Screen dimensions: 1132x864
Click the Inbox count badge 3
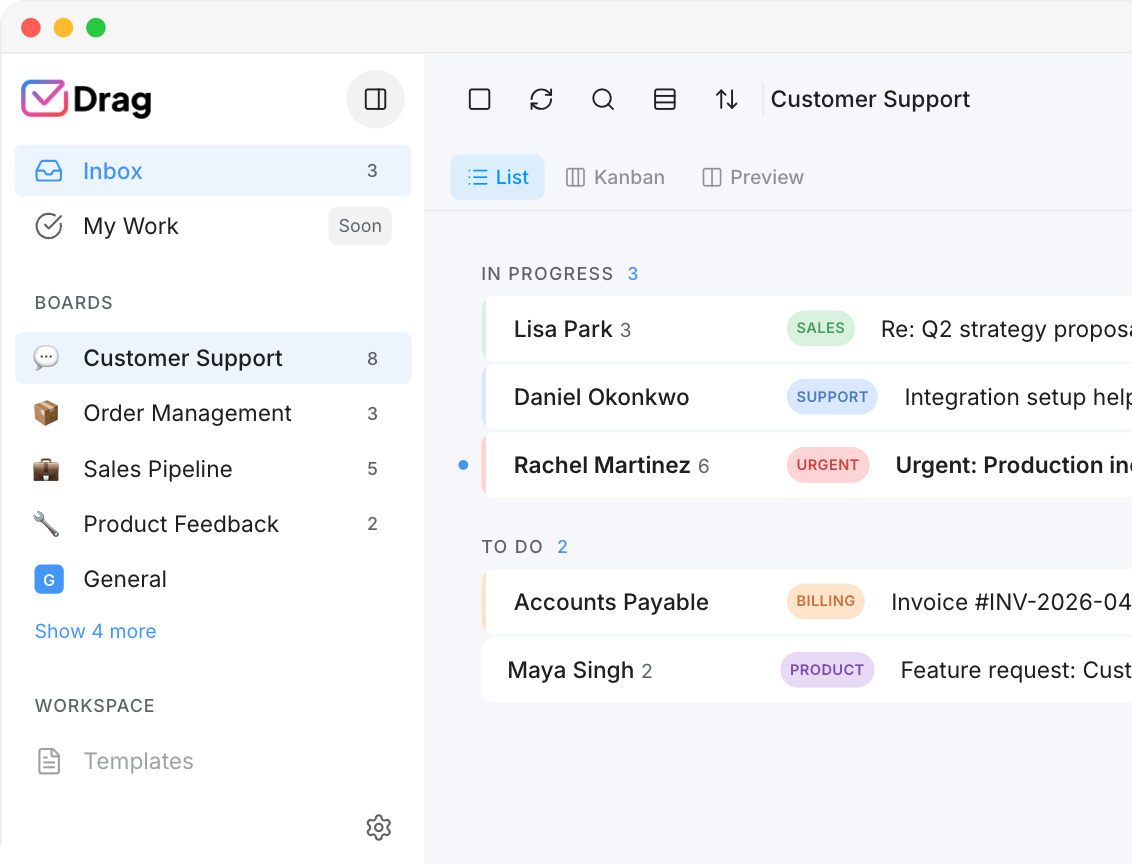[373, 171]
